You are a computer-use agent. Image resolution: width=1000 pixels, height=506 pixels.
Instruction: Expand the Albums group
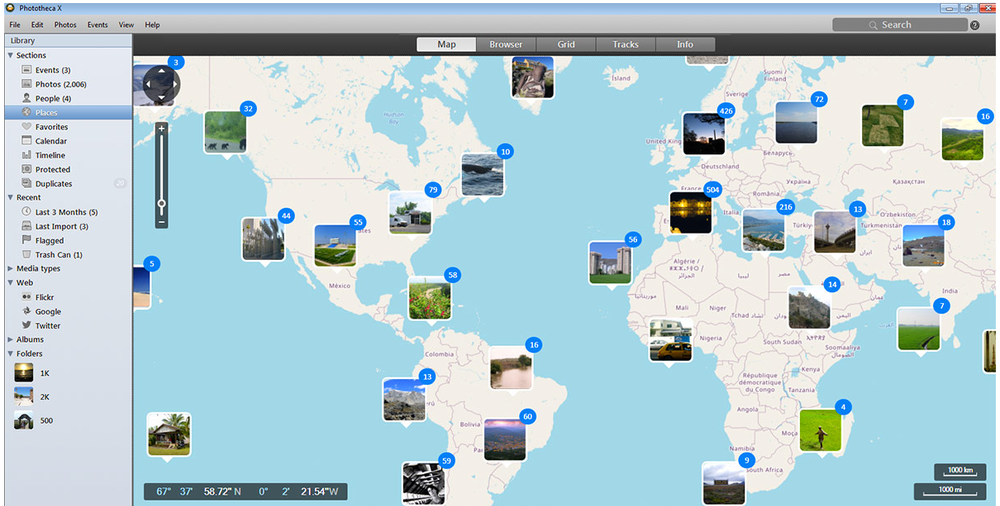pos(10,339)
